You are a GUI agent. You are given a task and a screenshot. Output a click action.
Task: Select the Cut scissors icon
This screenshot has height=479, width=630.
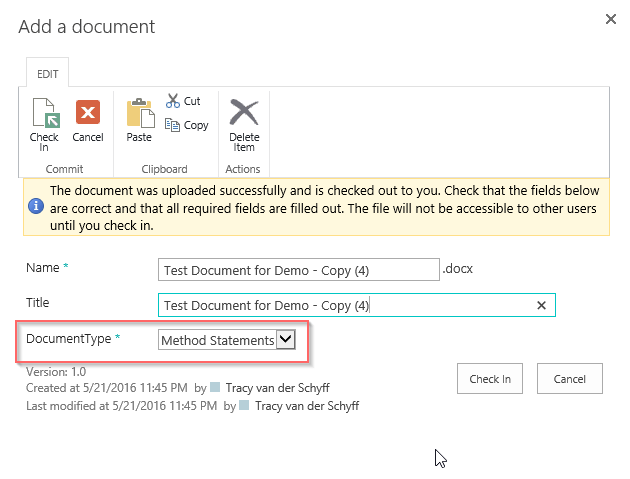click(173, 101)
